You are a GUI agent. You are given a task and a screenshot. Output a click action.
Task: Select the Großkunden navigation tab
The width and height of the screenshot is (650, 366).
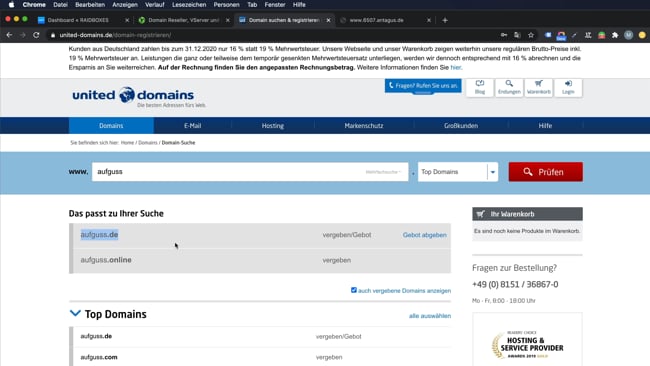tap(461, 126)
